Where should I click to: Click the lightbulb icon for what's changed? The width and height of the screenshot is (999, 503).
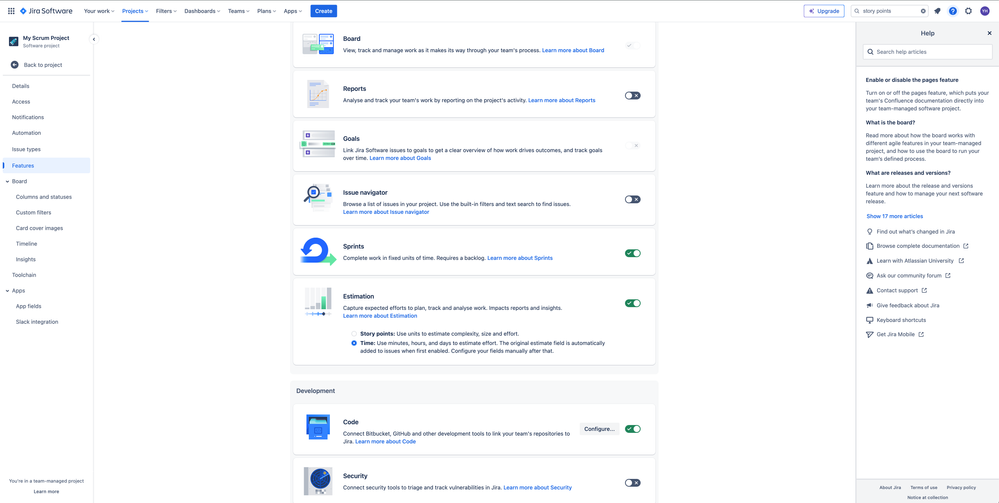tap(870, 231)
